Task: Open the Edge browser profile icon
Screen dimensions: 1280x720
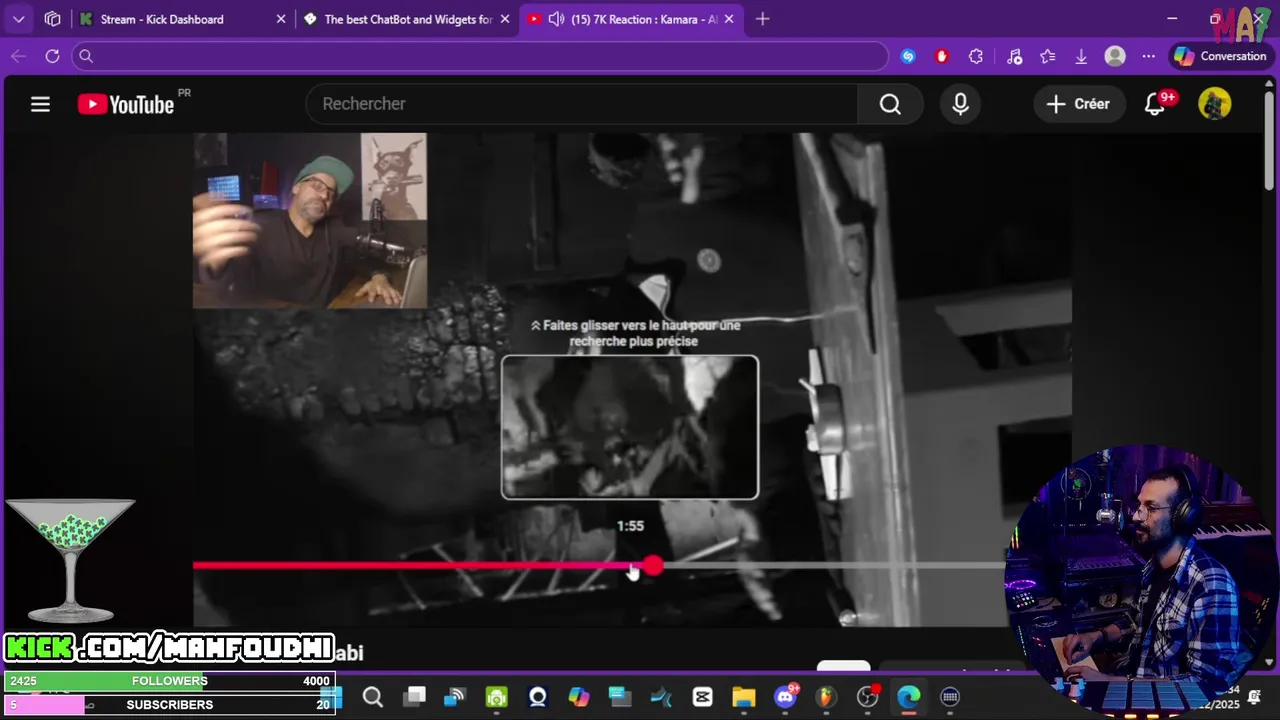Action: pyautogui.click(x=1115, y=57)
